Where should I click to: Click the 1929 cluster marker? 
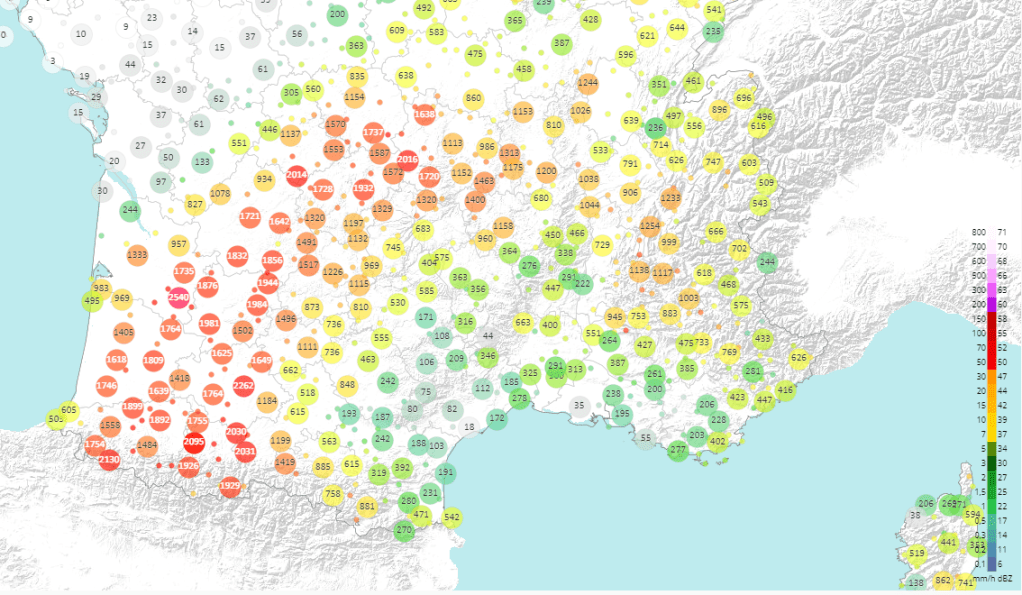click(x=229, y=486)
